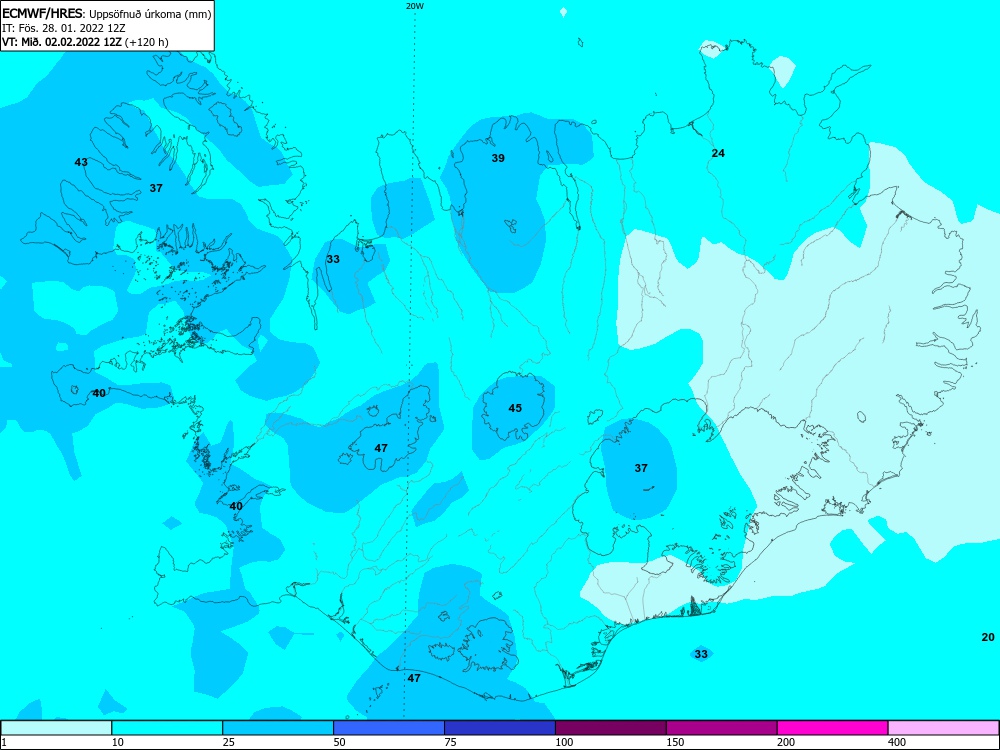The width and height of the screenshot is (1000, 750).
Task: Click the precipitation value 20 over the sea
Action: click(988, 637)
